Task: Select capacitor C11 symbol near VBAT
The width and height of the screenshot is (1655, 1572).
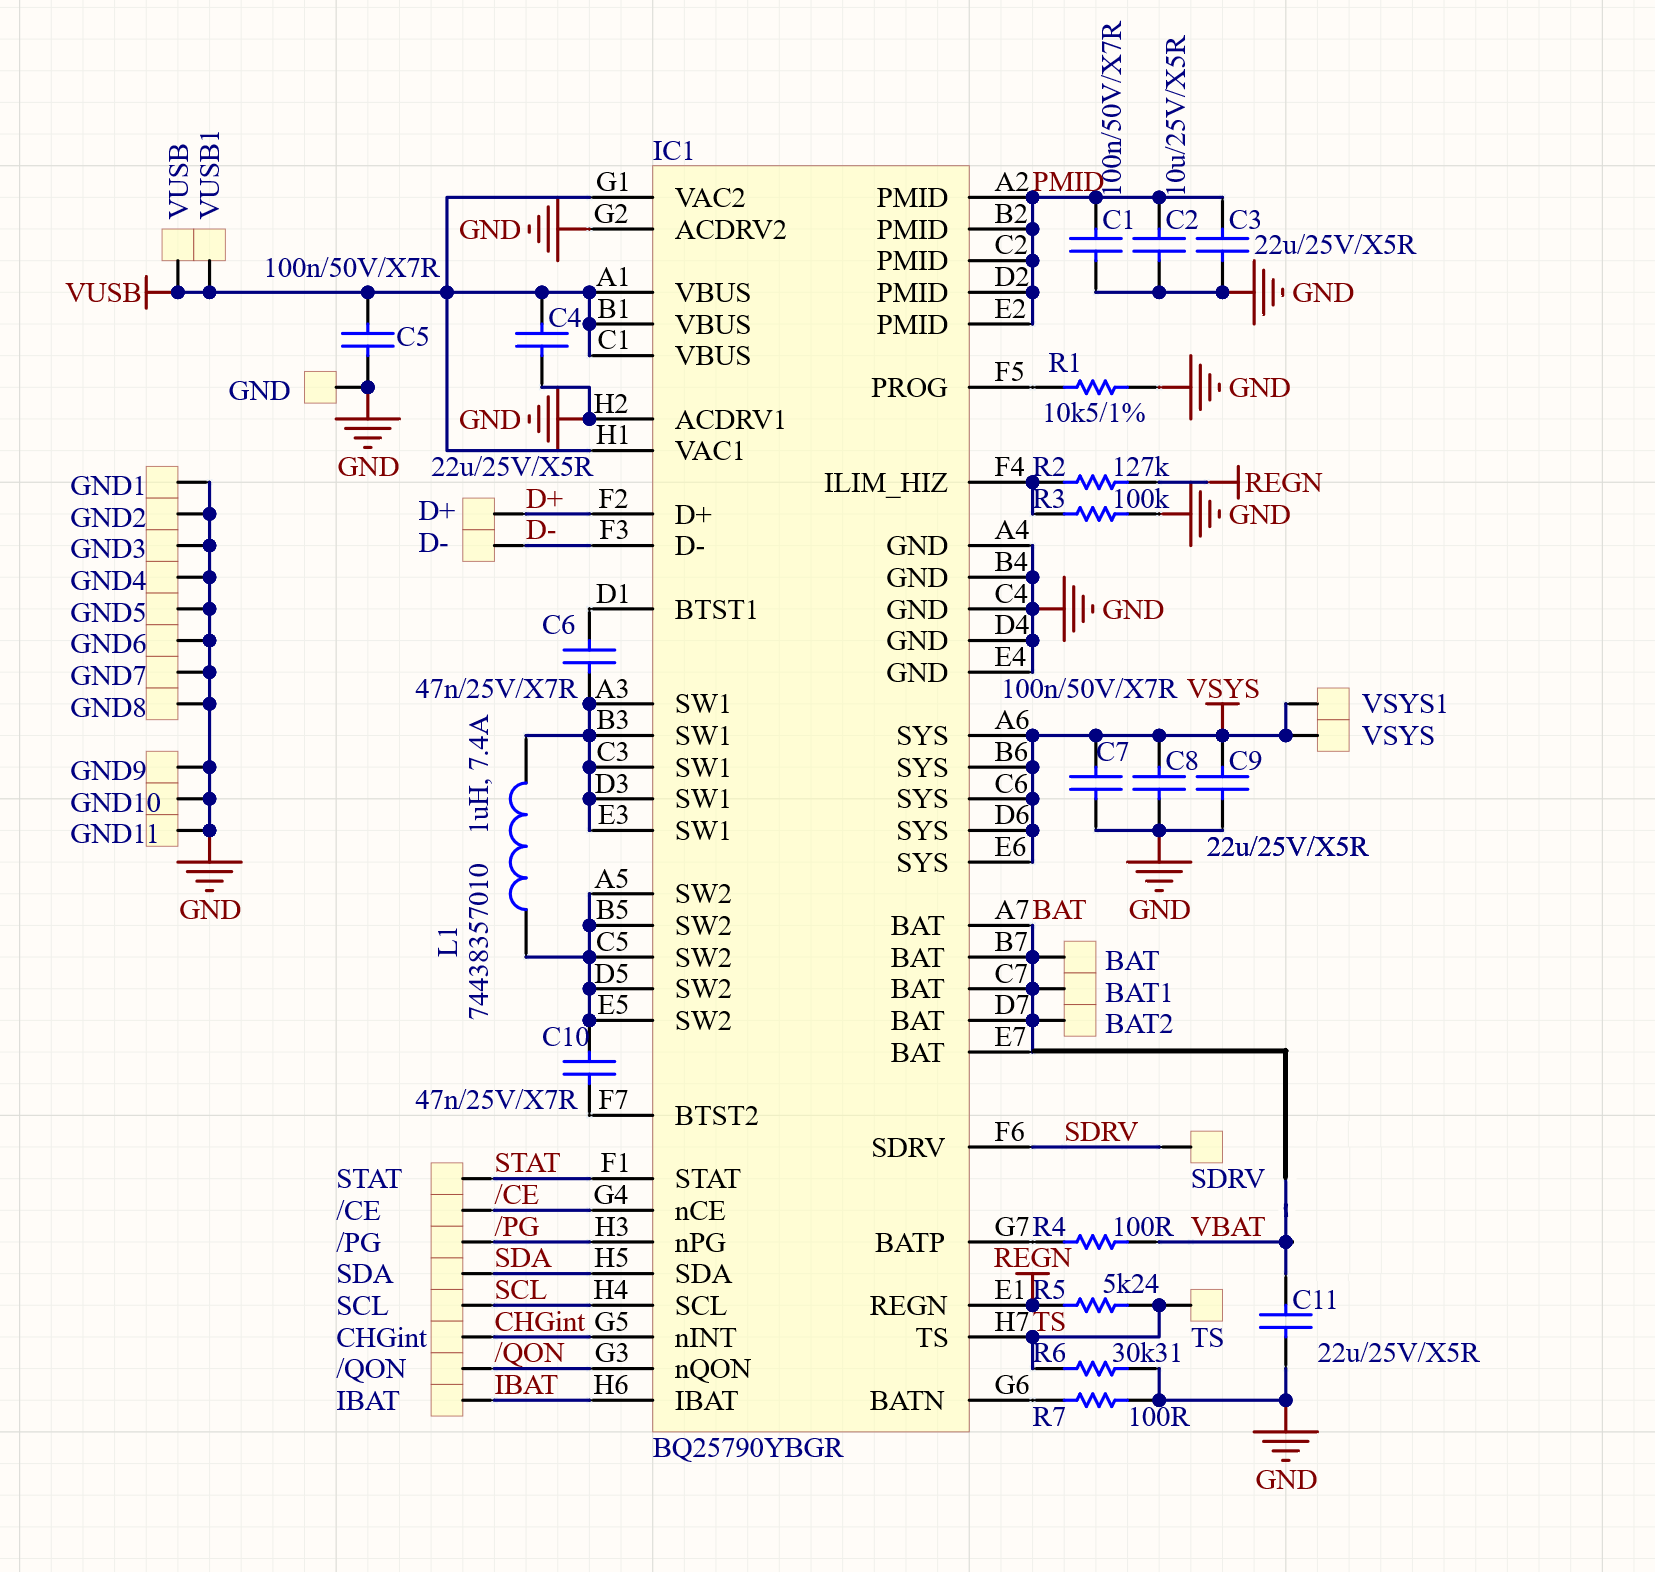Action: click(1285, 1321)
